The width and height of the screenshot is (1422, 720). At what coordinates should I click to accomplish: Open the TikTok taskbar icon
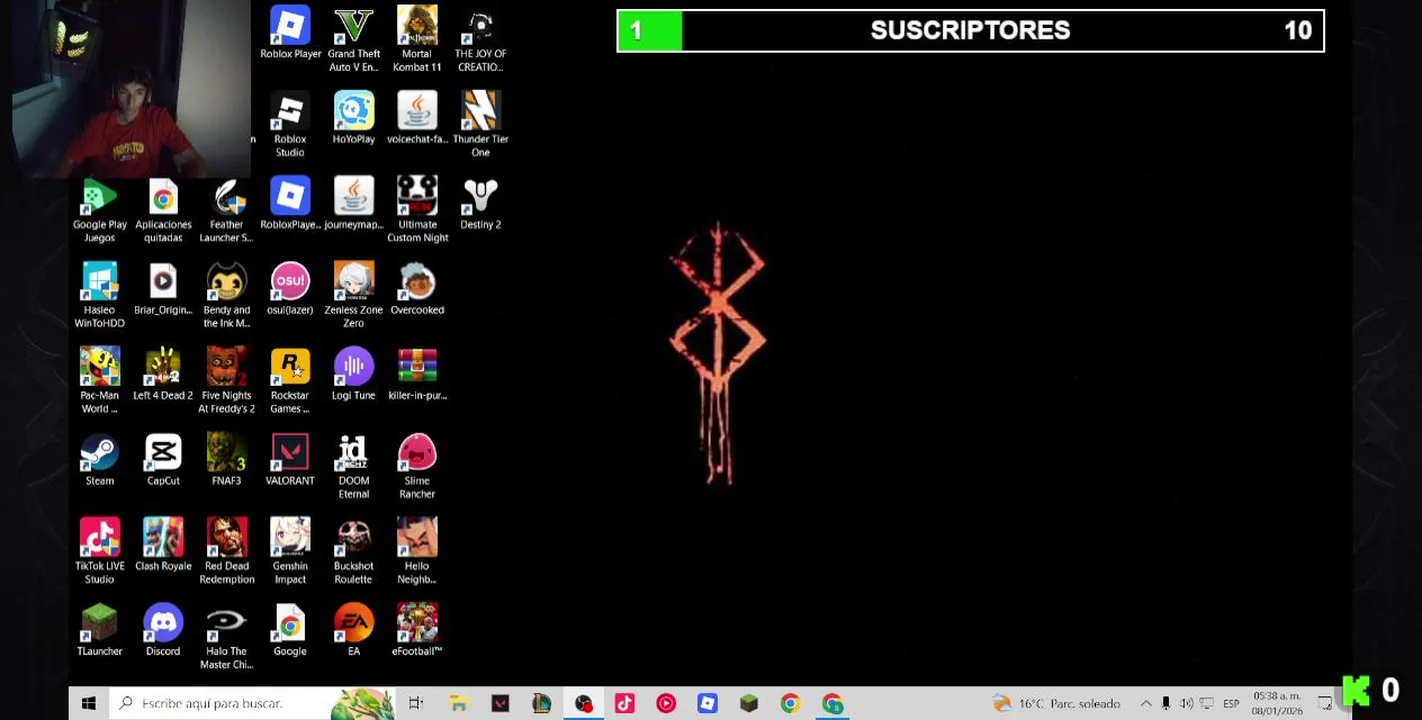coord(624,703)
